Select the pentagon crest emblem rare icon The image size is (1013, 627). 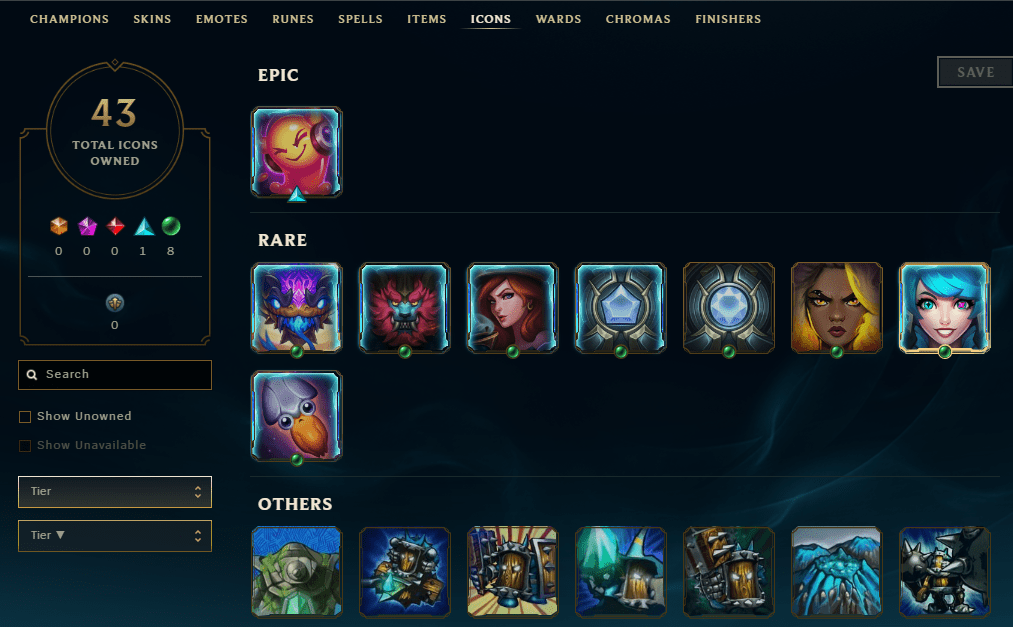click(x=620, y=308)
